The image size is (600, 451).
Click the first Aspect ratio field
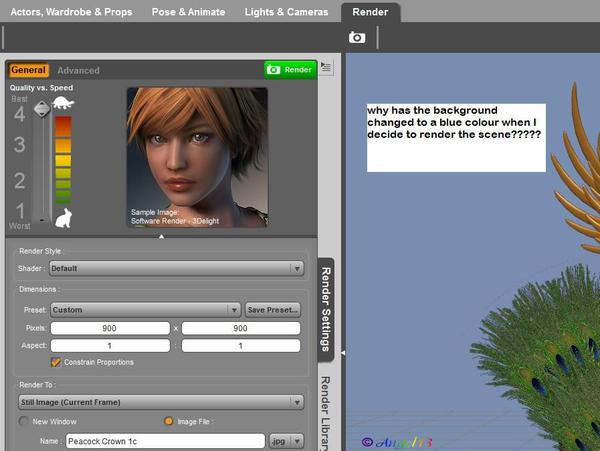110,346
